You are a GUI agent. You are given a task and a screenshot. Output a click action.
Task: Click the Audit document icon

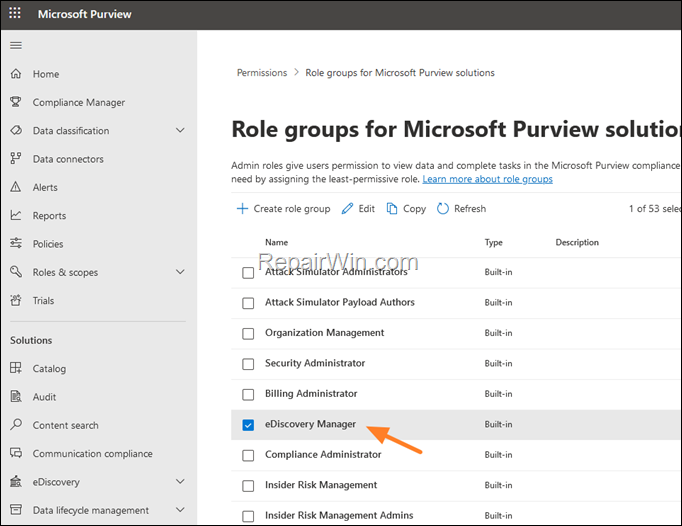point(16,396)
